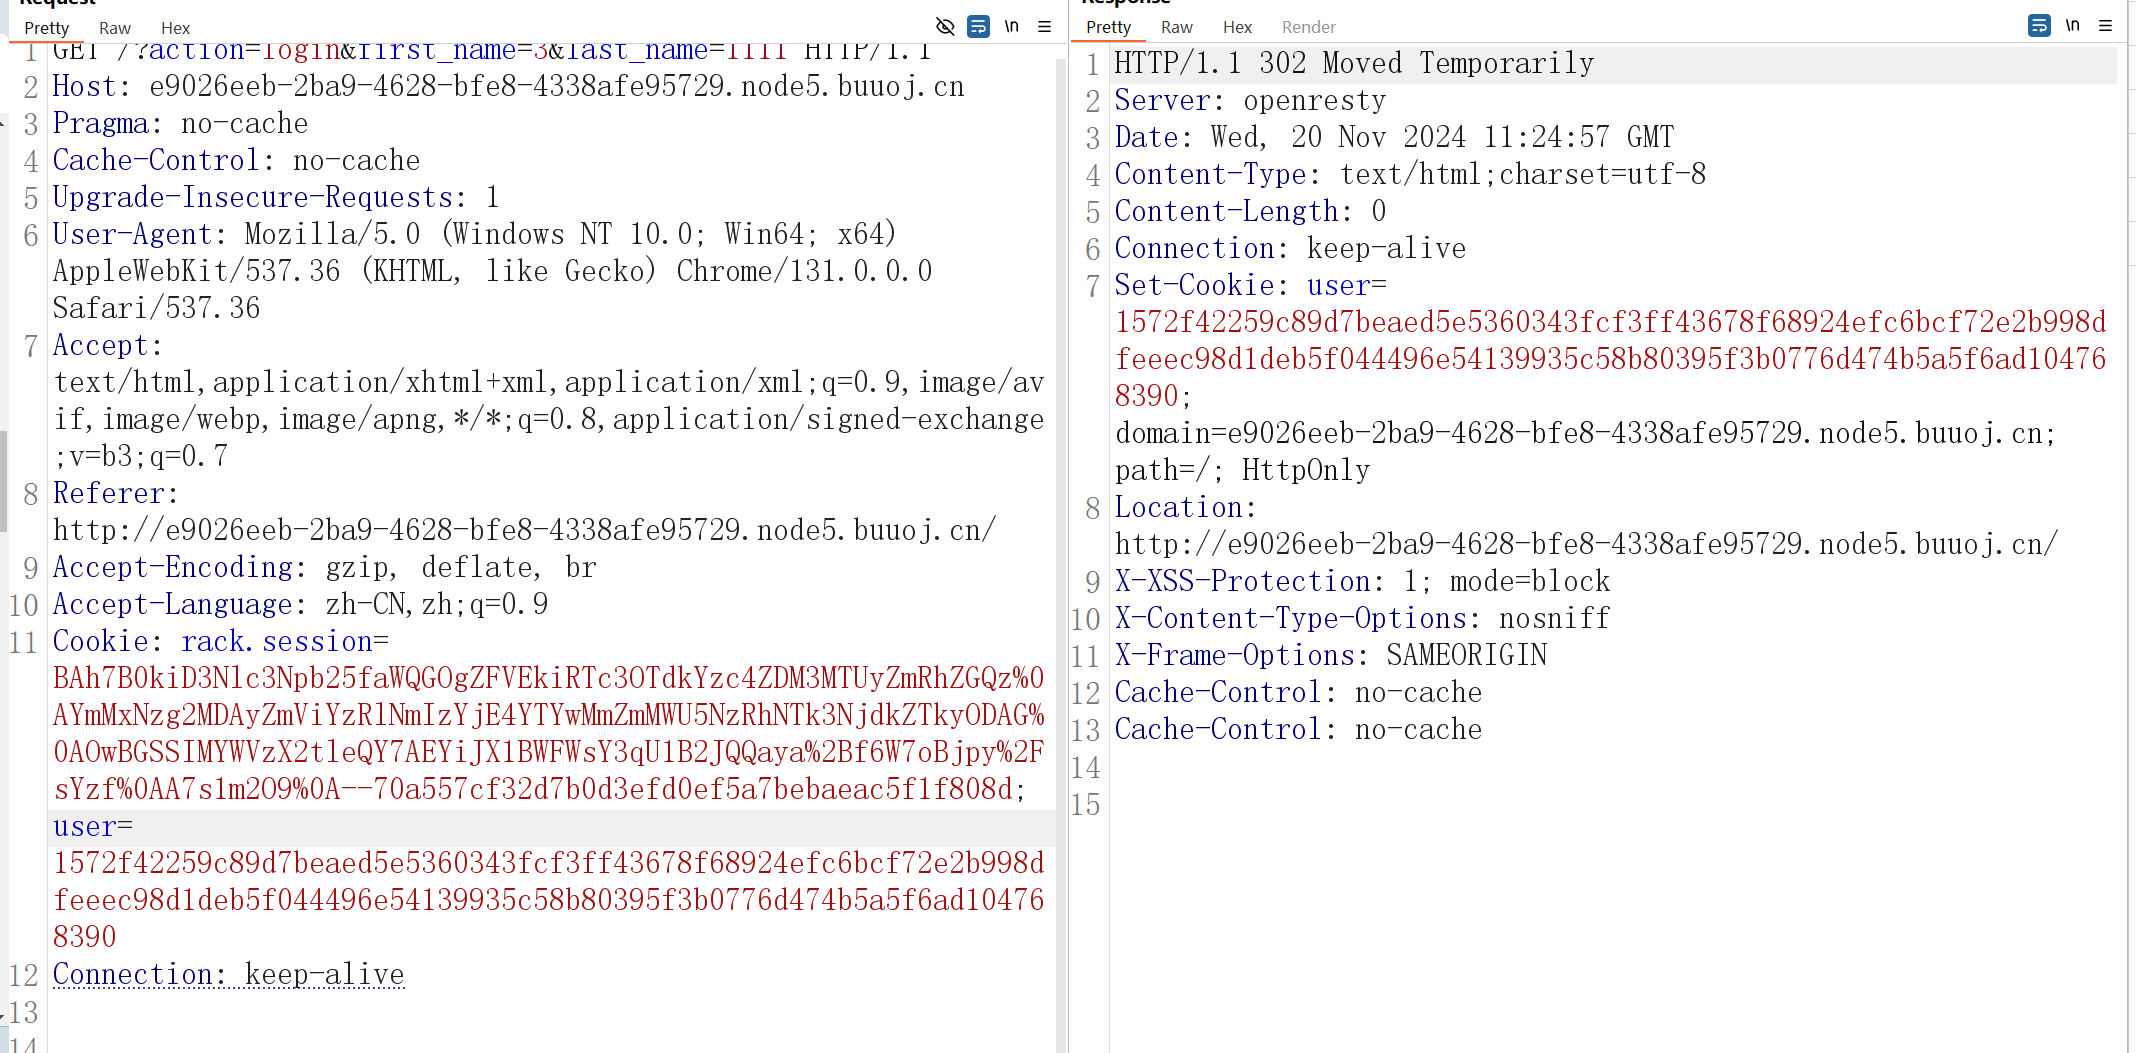The height and width of the screenshot is (1053, 2136).
Task: Click the Set-Cookie header name in response
Action: click(1194, 286)
